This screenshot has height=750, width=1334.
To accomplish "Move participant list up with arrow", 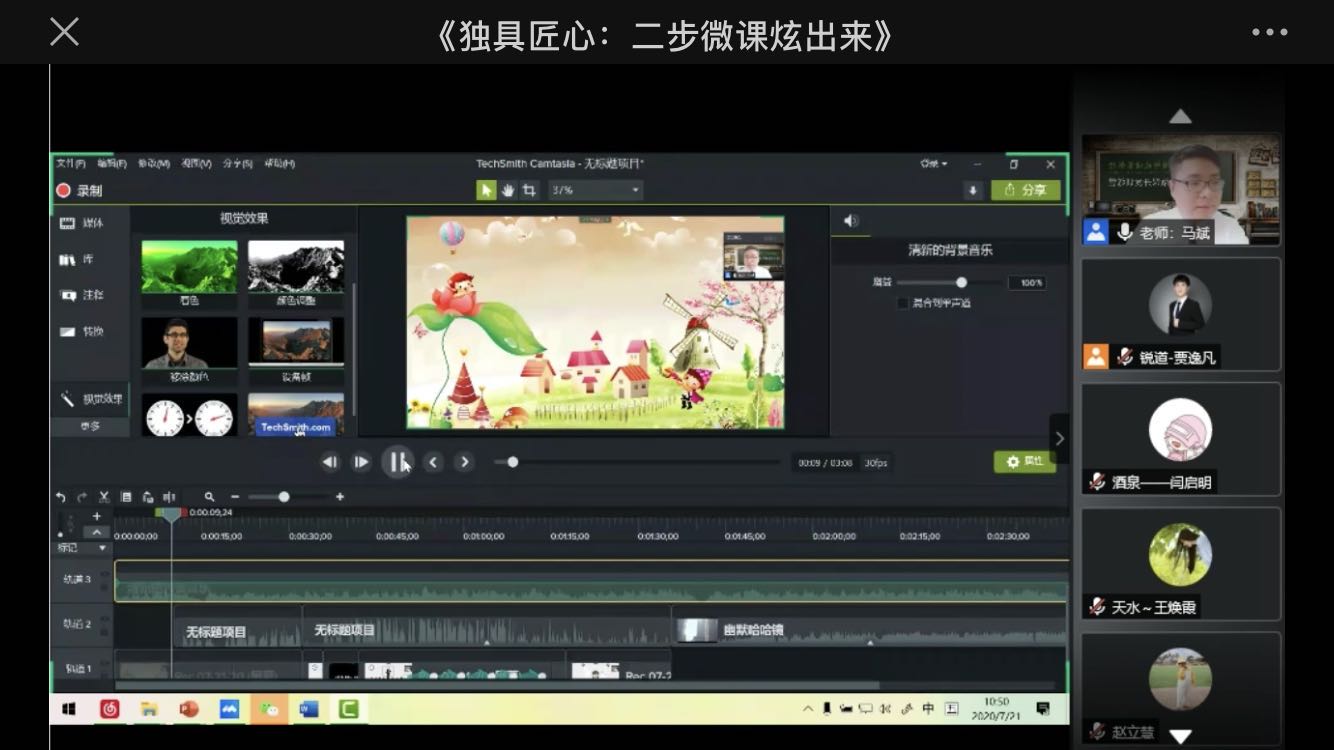I will pyautogui.click(x=1180, y=116).
